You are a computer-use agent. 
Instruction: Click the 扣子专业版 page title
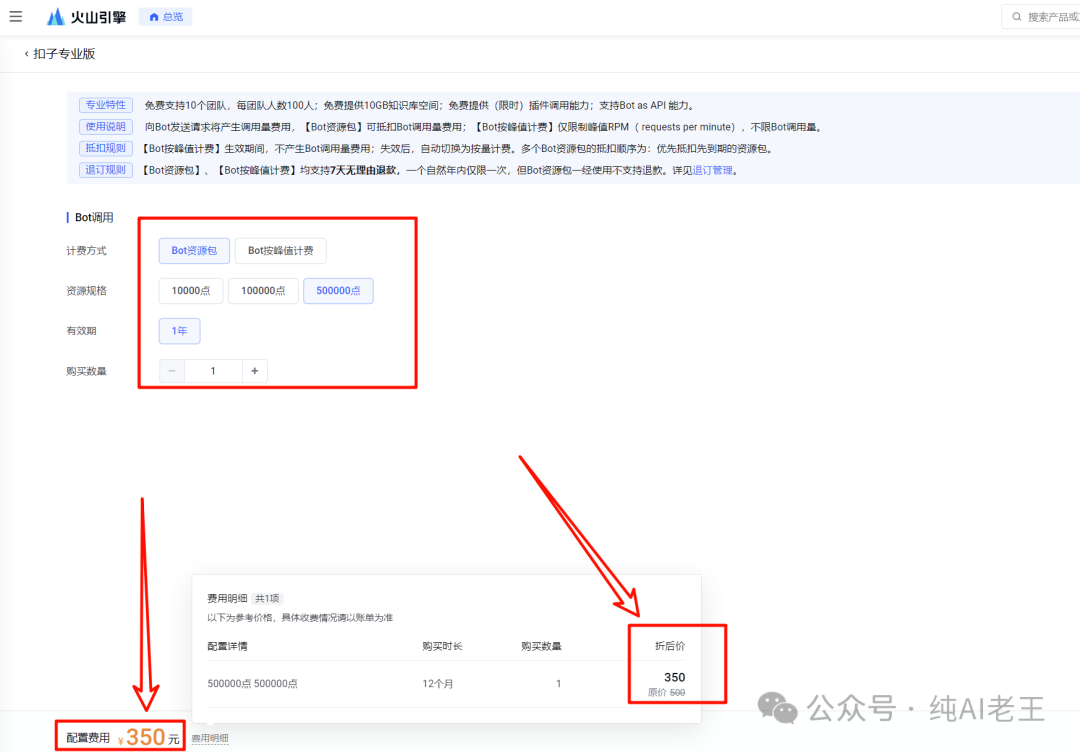click(64, 54)
